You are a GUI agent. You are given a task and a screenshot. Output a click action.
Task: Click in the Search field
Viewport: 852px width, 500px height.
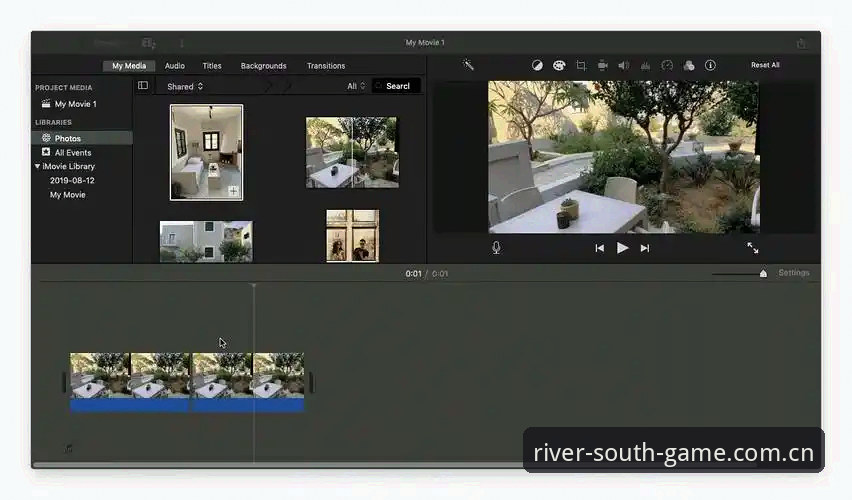[x=397, y=86]
